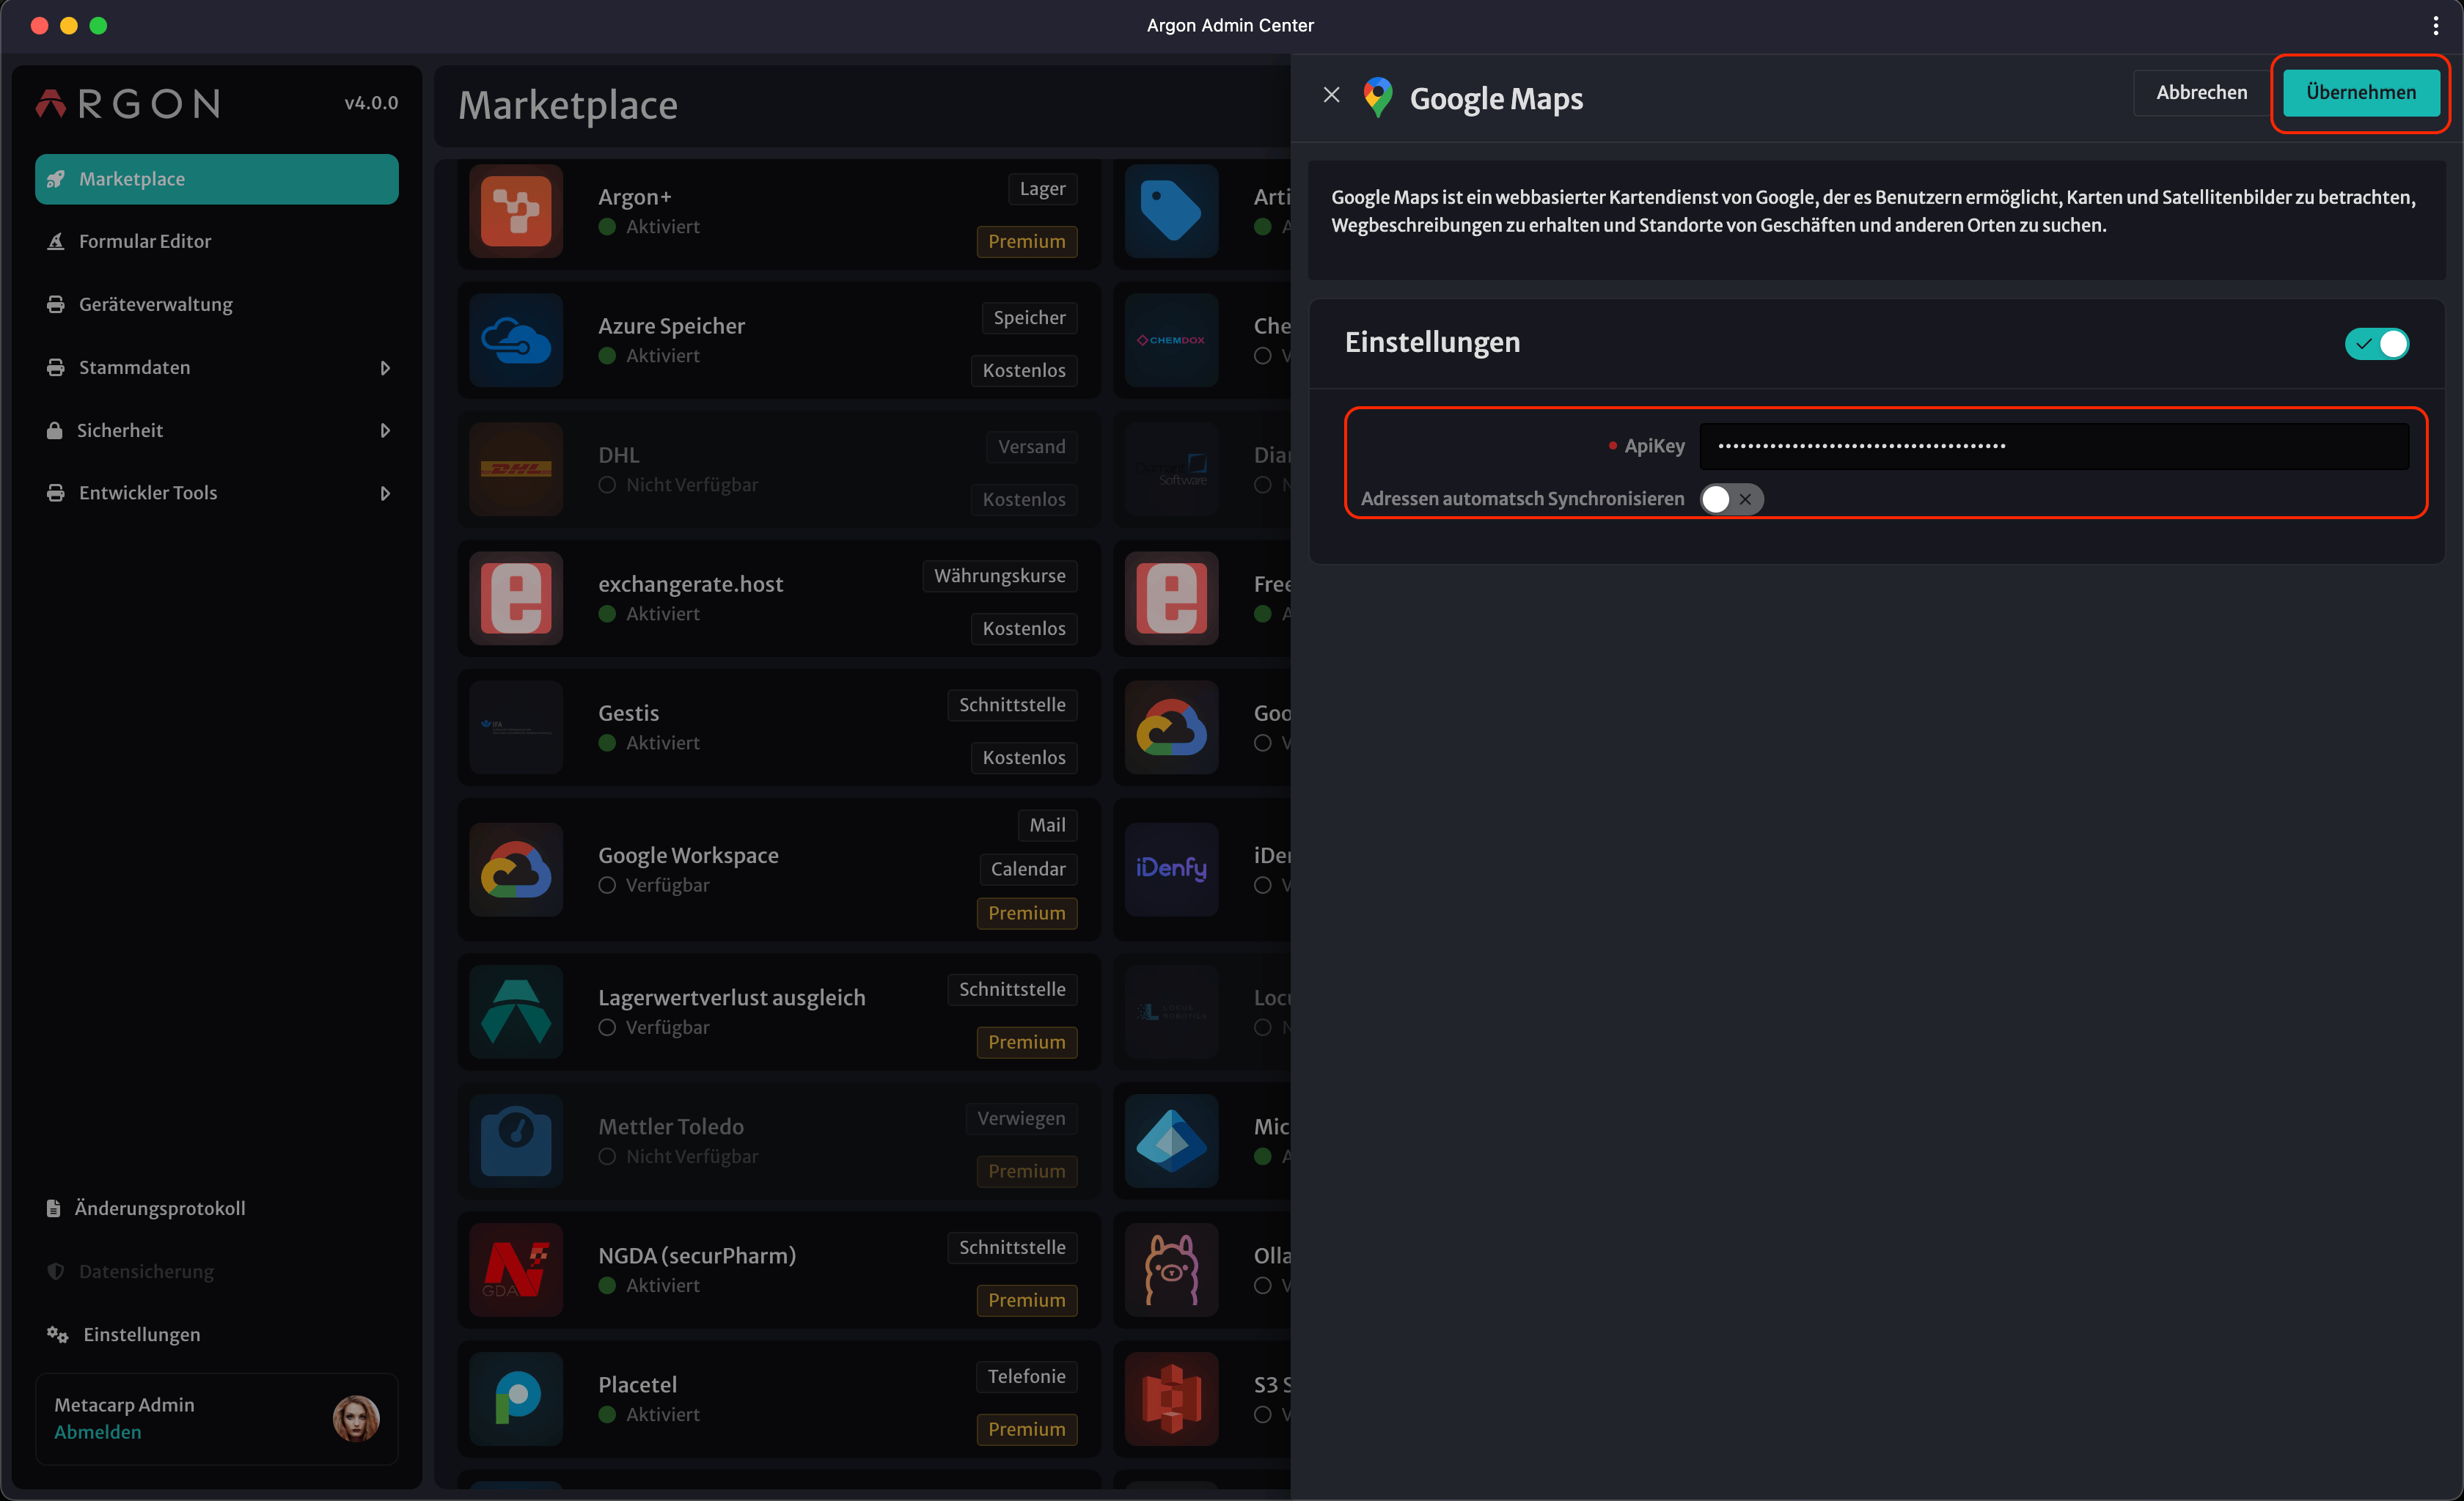Open Marketplace in the sidebar
The image size is (2464, 1501).
tap(217, 179)
